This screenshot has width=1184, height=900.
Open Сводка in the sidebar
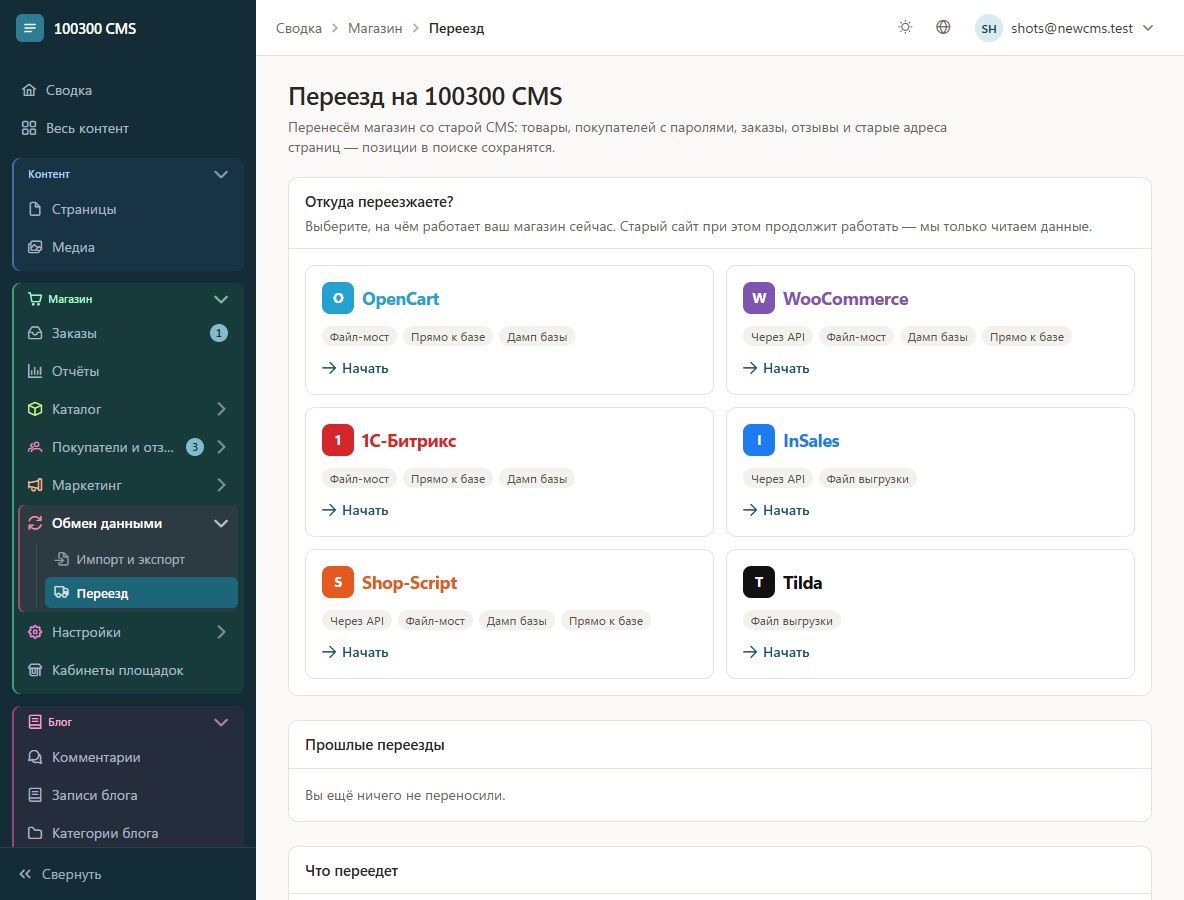click(128, 90)
